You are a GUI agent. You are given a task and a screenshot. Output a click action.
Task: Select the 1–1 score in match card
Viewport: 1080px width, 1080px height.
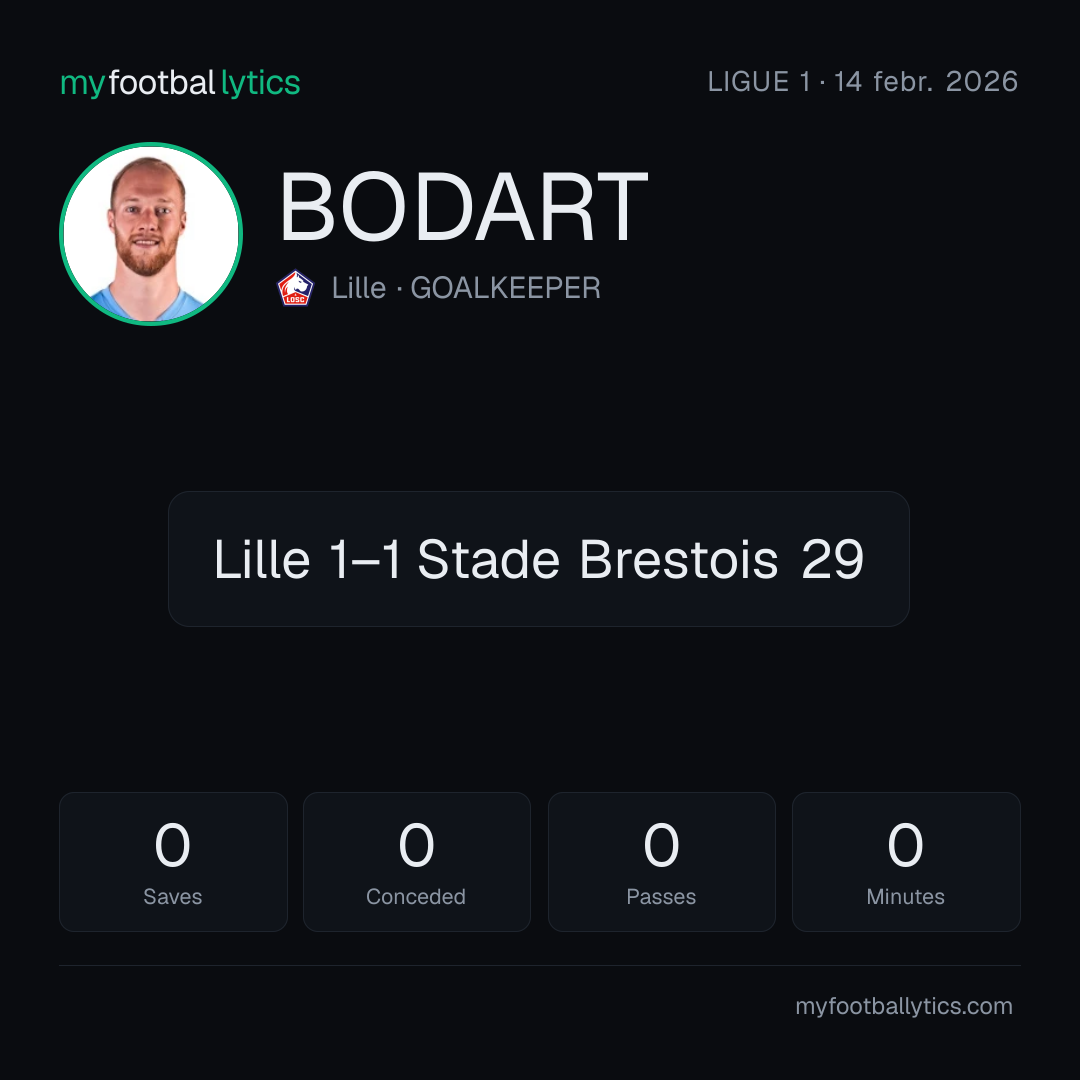[365, 559]
